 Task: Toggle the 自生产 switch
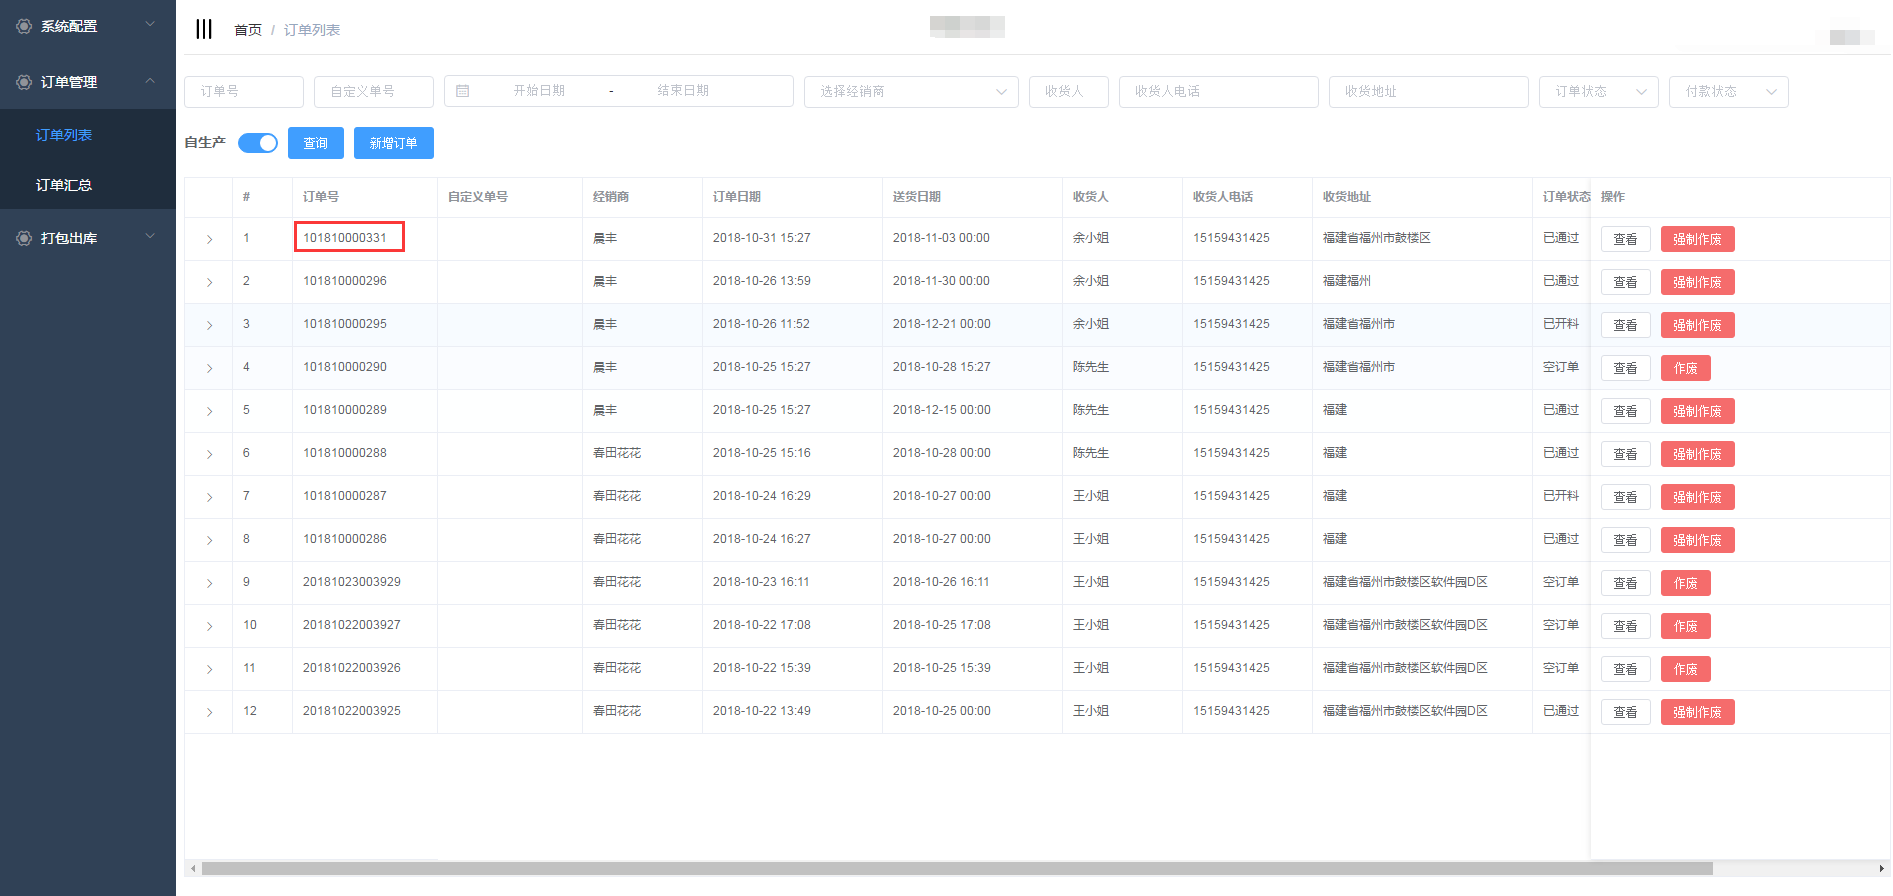258,143
